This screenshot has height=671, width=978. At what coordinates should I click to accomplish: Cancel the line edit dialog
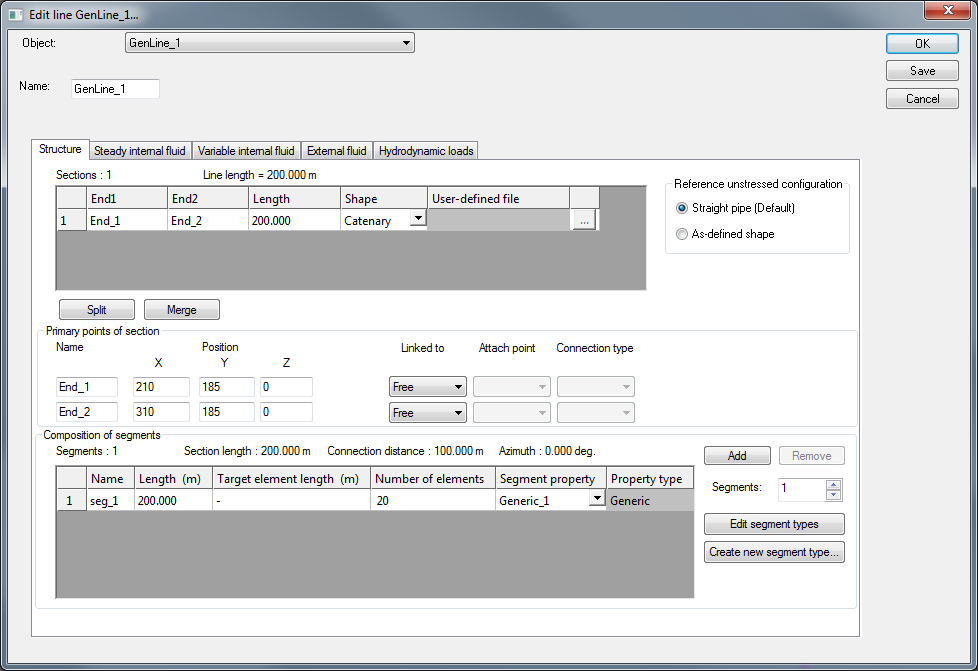tap(922, 99)
